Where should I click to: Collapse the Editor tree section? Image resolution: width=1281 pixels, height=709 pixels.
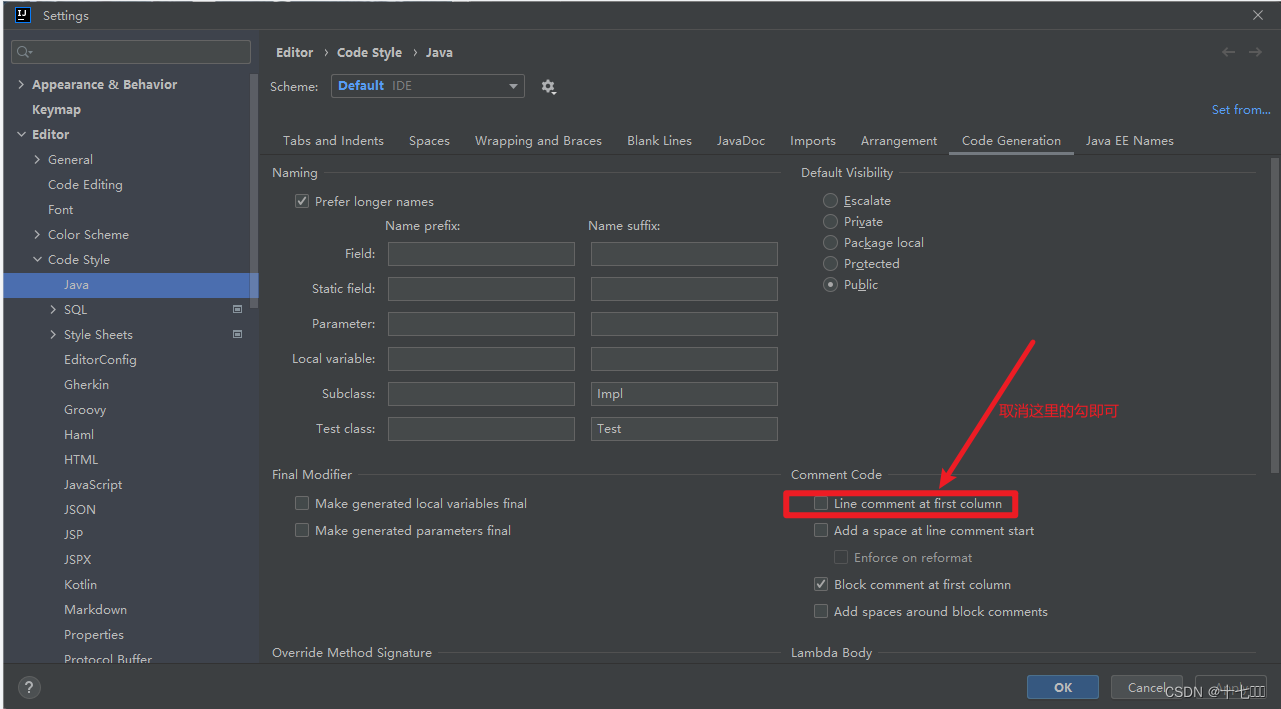coord(21,134)
